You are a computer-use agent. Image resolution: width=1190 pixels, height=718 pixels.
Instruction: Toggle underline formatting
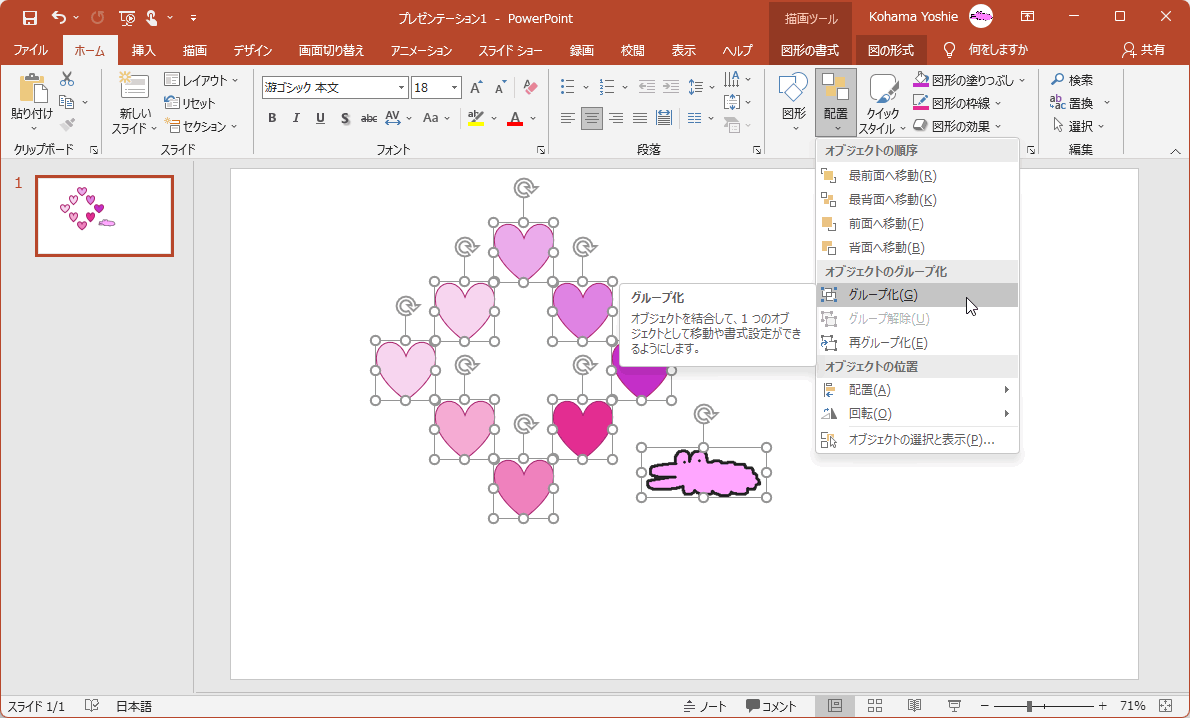(319, 117)
